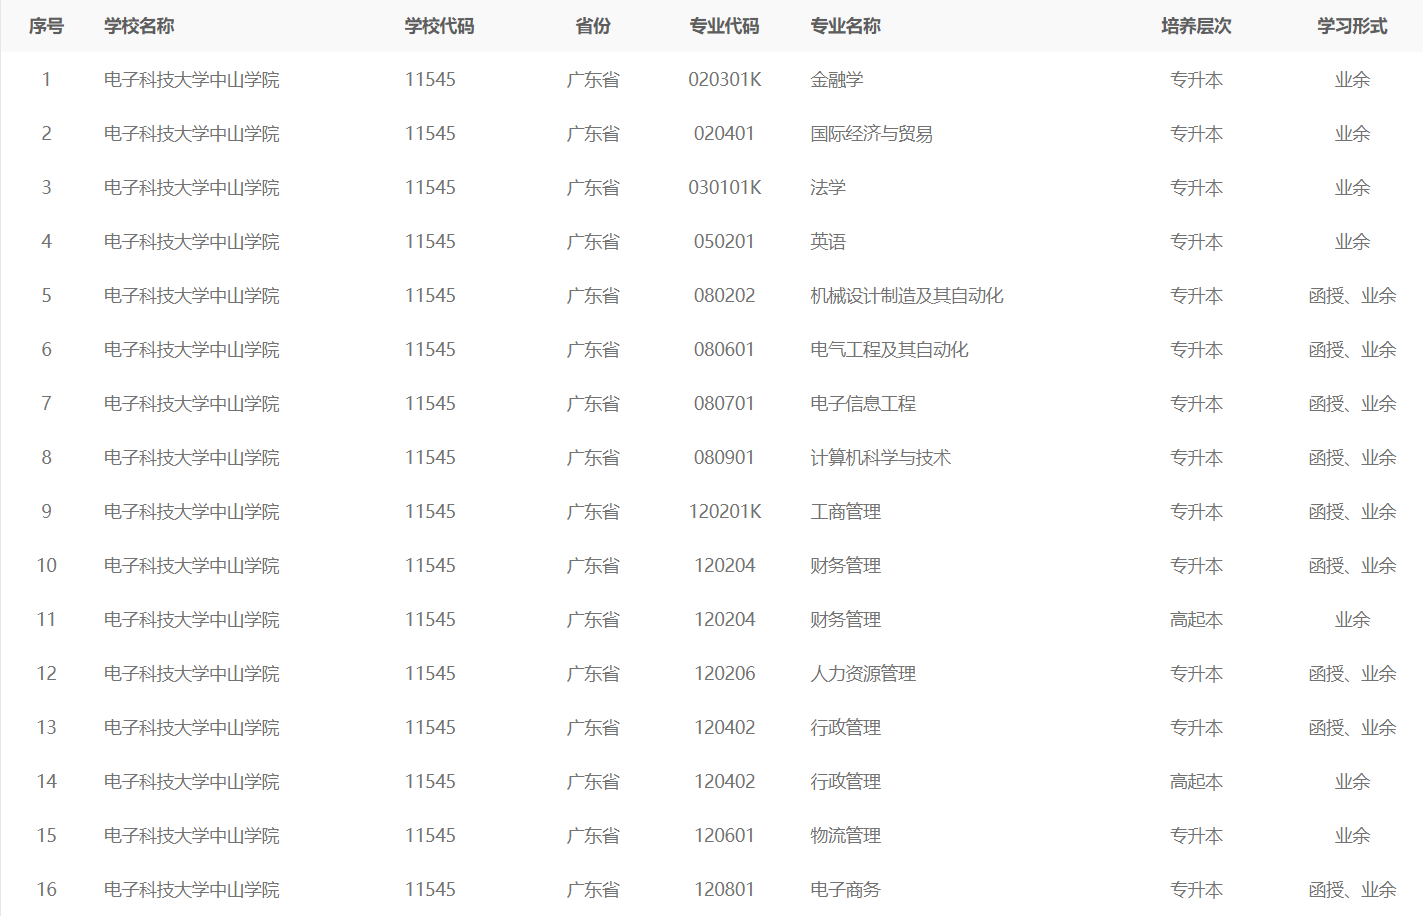Click serial number 5
This screenshot has height=916, width=1423.
(46, 296)
